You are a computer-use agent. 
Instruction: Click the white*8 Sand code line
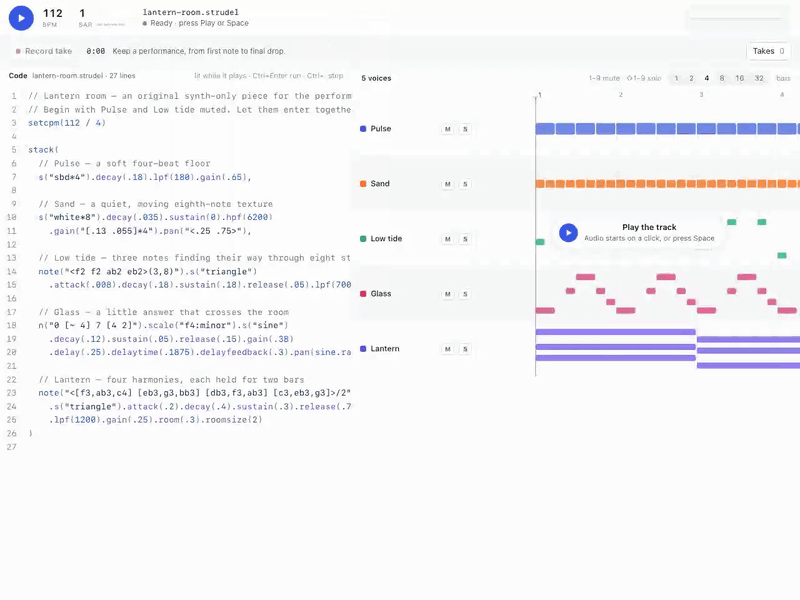(156, 217)
